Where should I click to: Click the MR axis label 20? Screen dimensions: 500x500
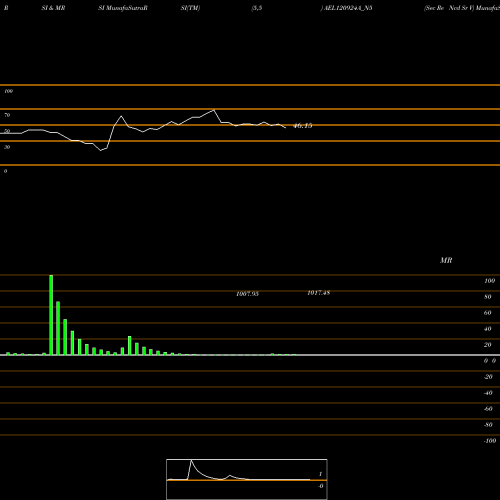488,345
